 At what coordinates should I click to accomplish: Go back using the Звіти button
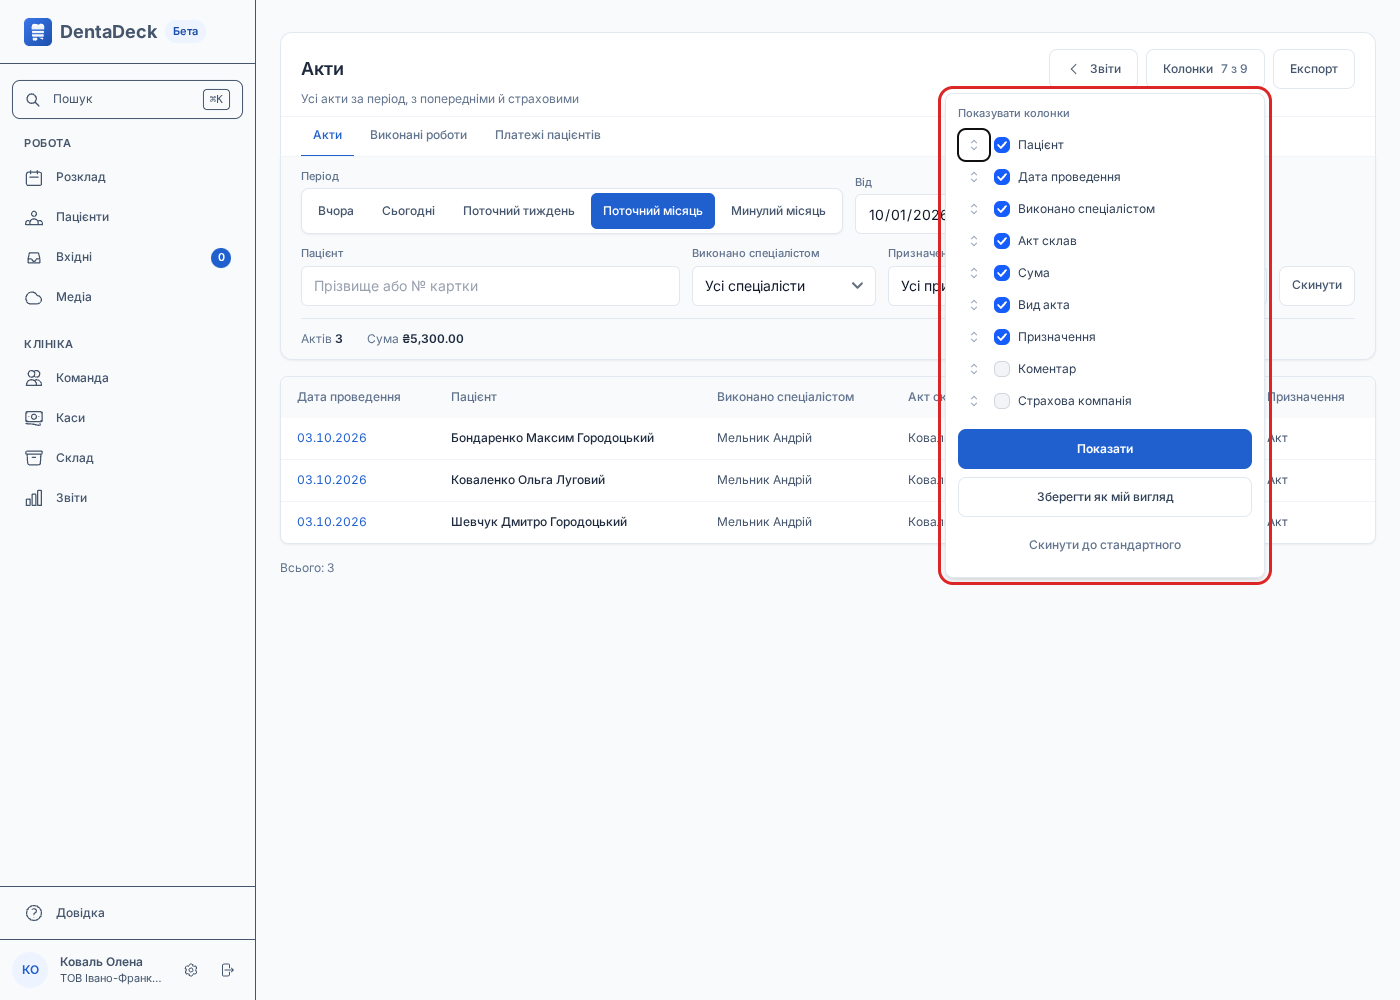(1093, 69)
